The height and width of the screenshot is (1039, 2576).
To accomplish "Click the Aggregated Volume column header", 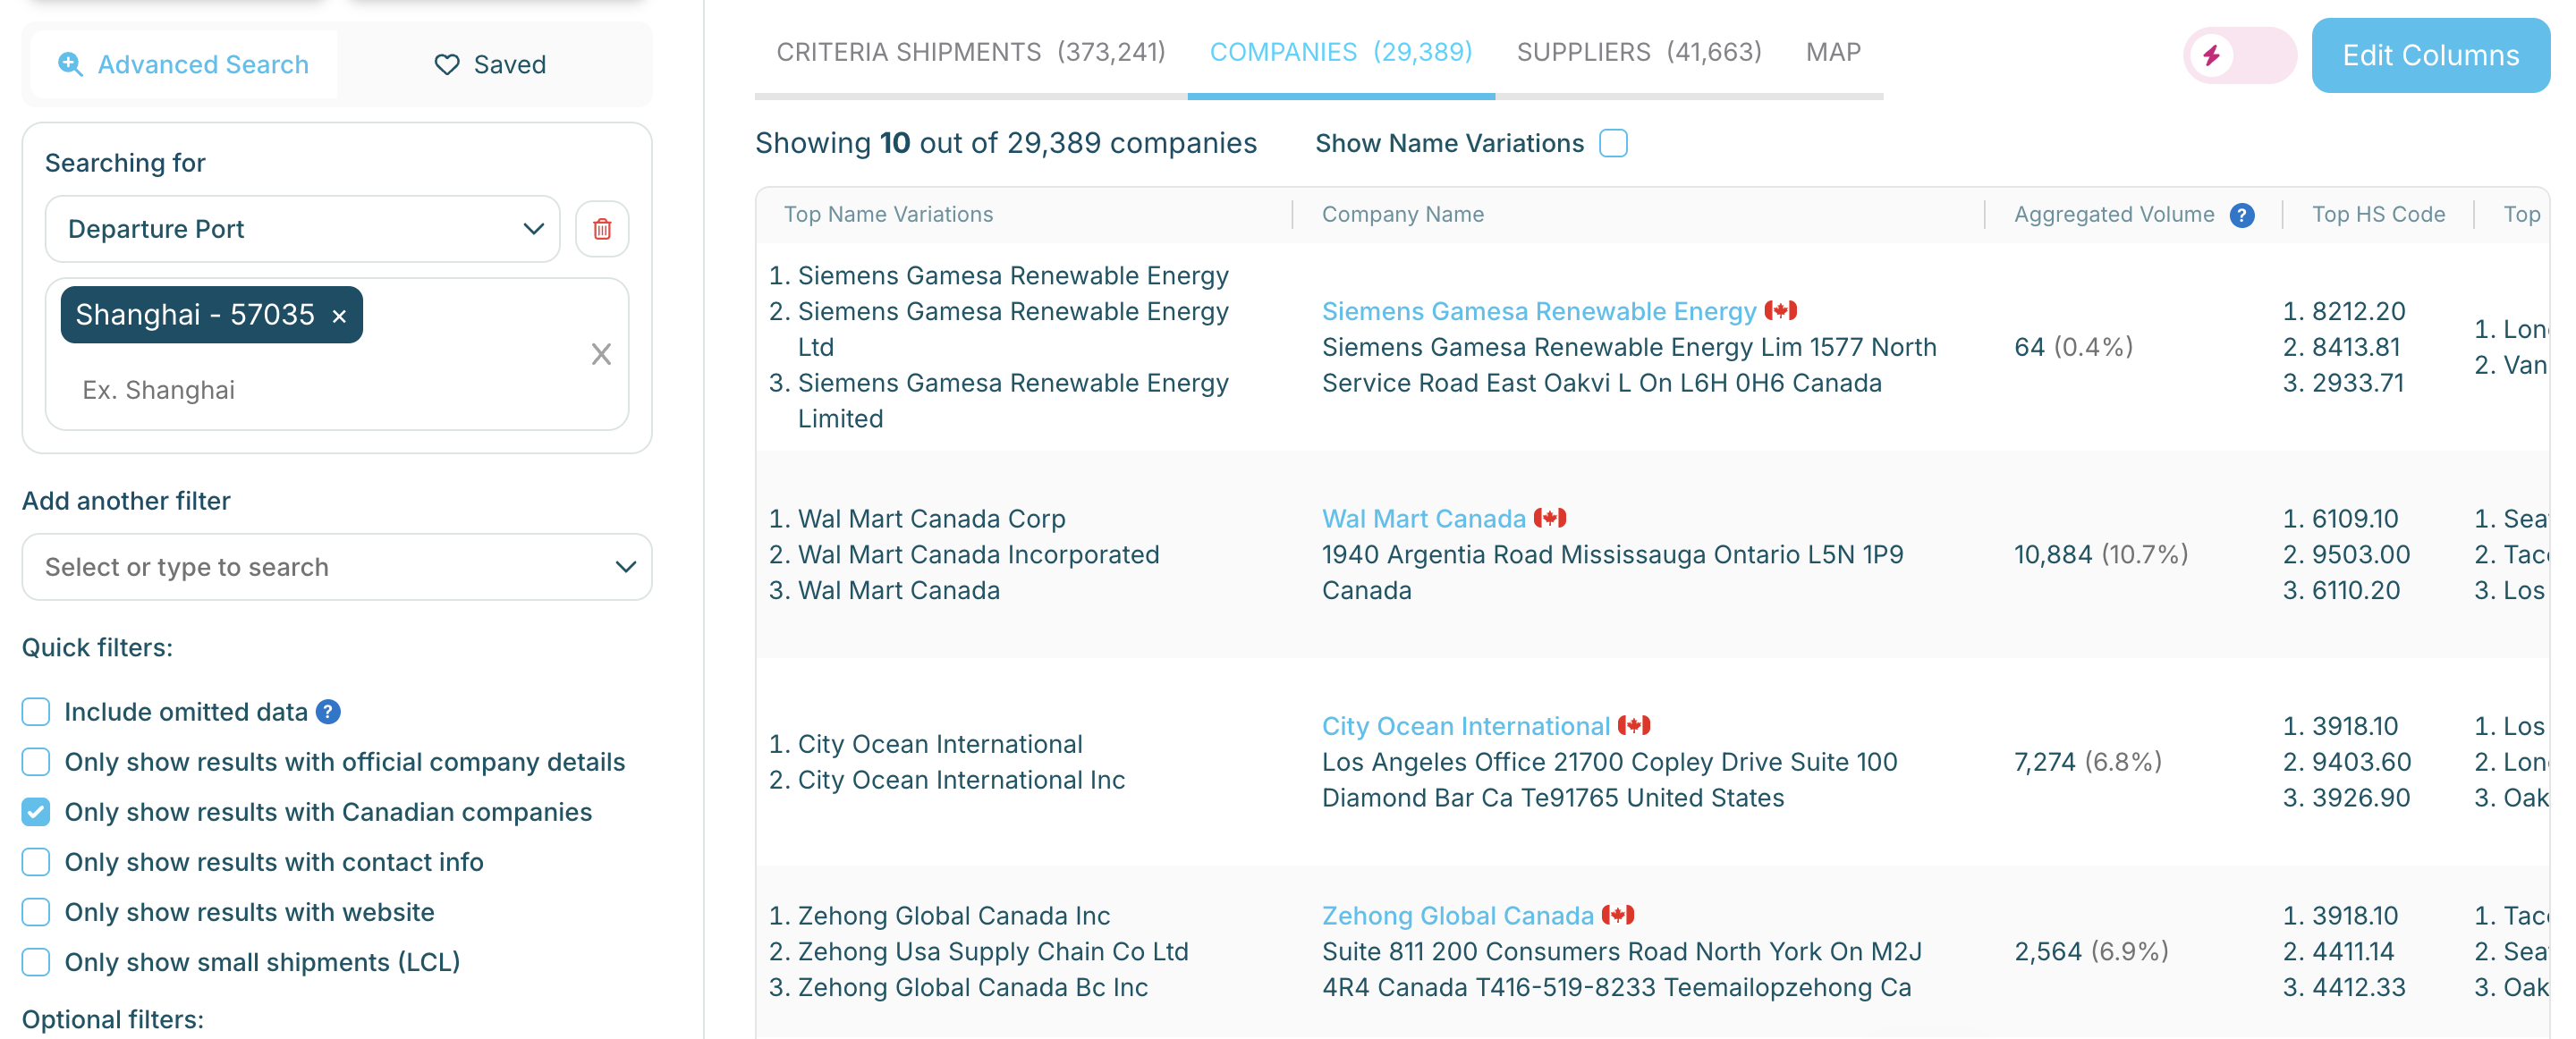I will pyautogui.click(x=2113, y=214).
